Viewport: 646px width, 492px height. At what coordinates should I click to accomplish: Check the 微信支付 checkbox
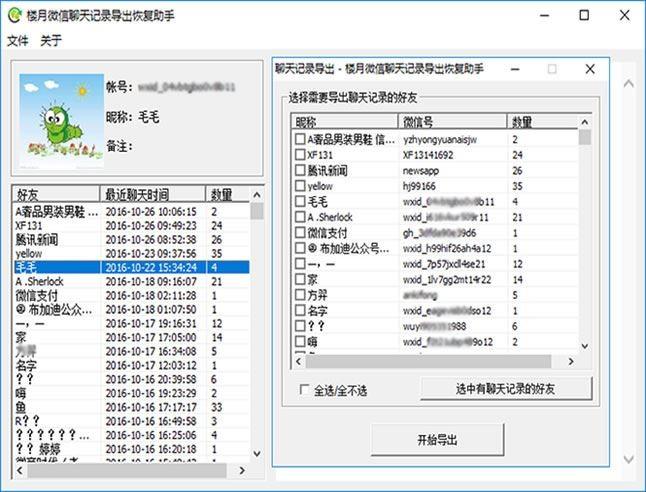point(300,232)
